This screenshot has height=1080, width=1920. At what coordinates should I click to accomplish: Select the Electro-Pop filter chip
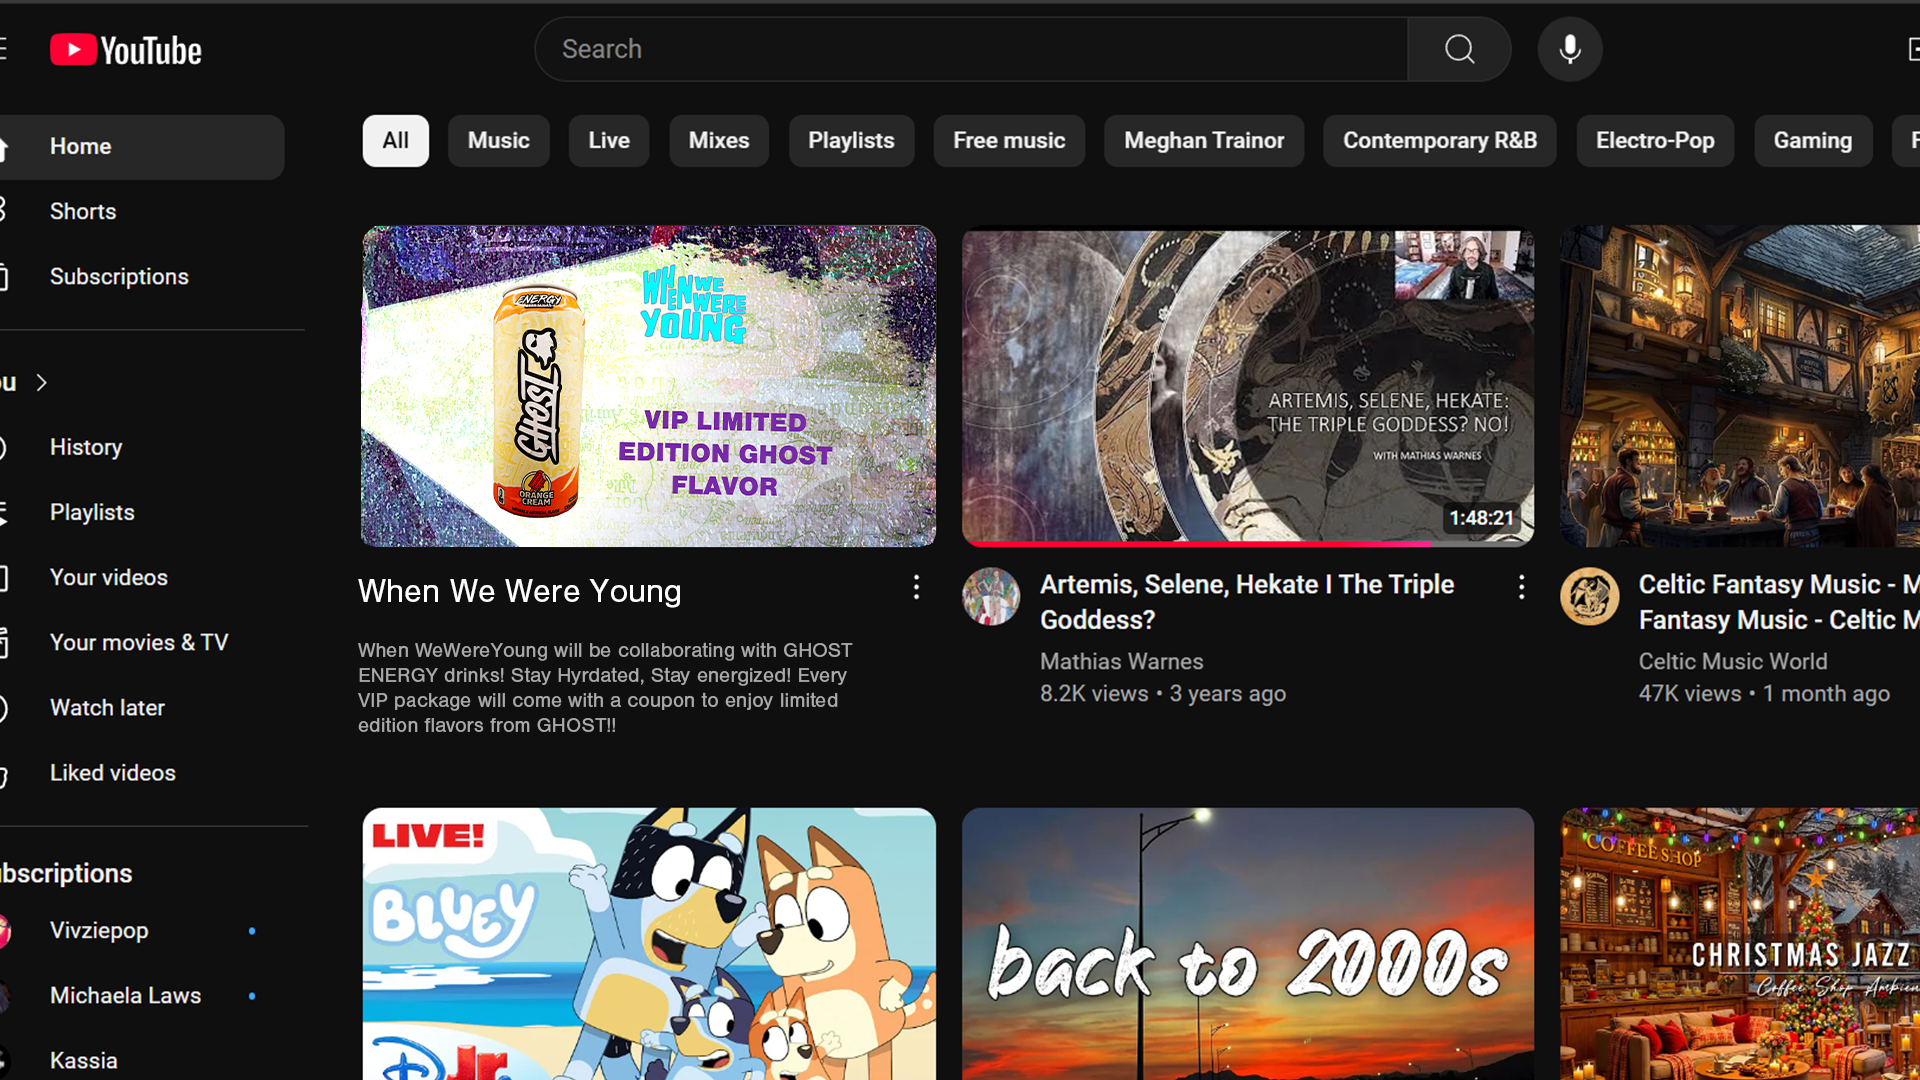pyautogui.click(x=1655, y=141)
